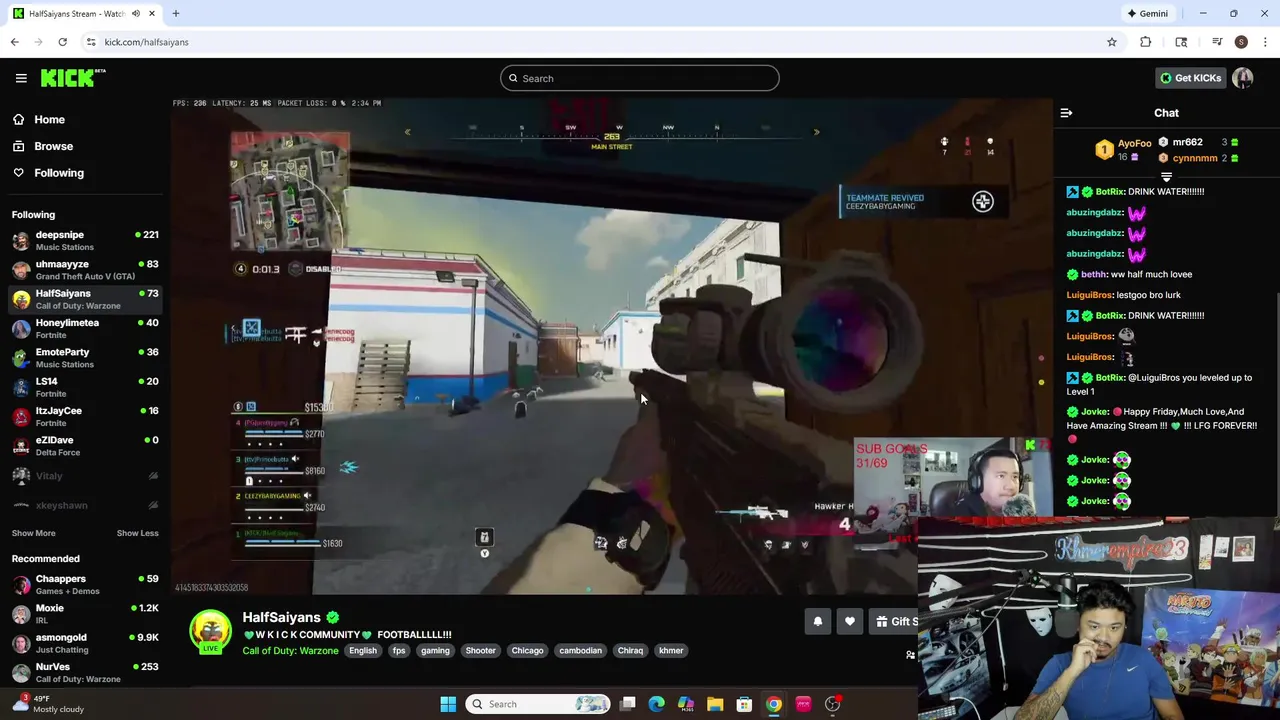This screenshot has height=720, width=1280.
Task: Open the NurVes recommended channel
Action: [x=85, y=672]
